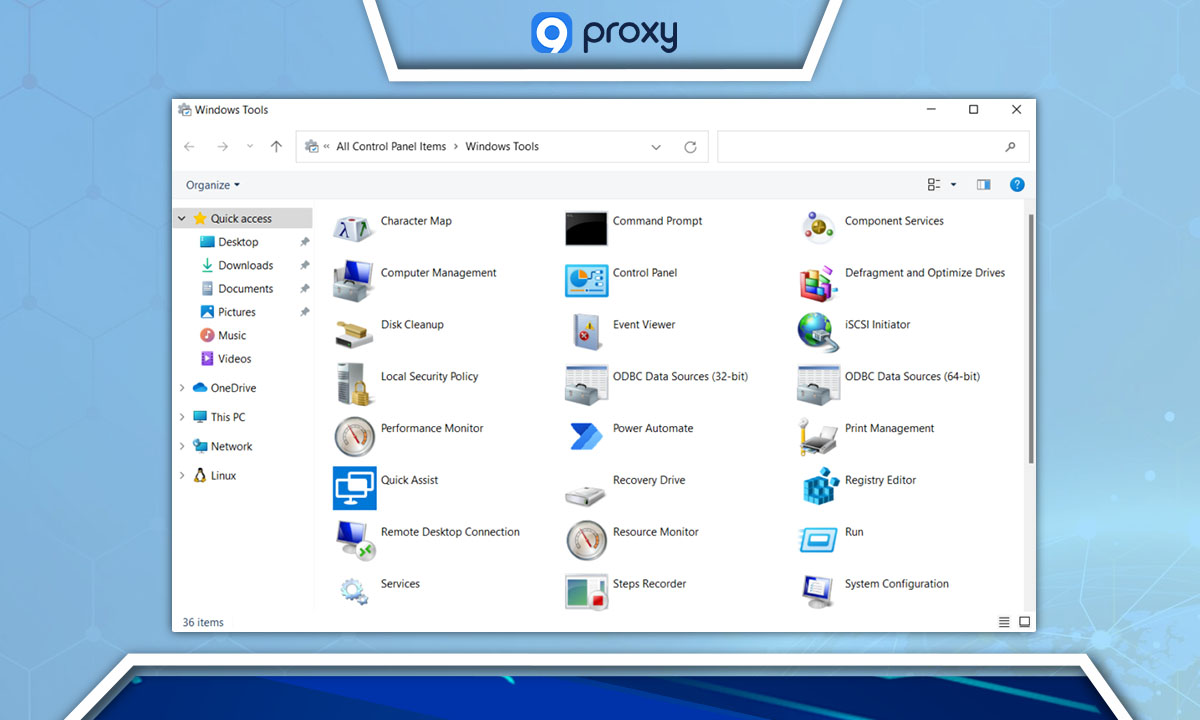Open Disk Cleanup
Screen dimensions: 1200x720
(413, 324)
